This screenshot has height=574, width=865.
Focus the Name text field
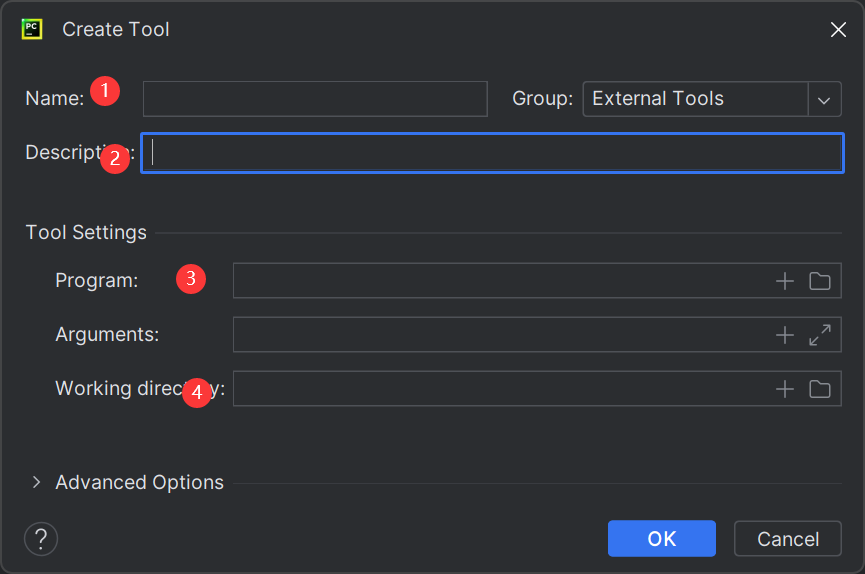tap(315, 99)
